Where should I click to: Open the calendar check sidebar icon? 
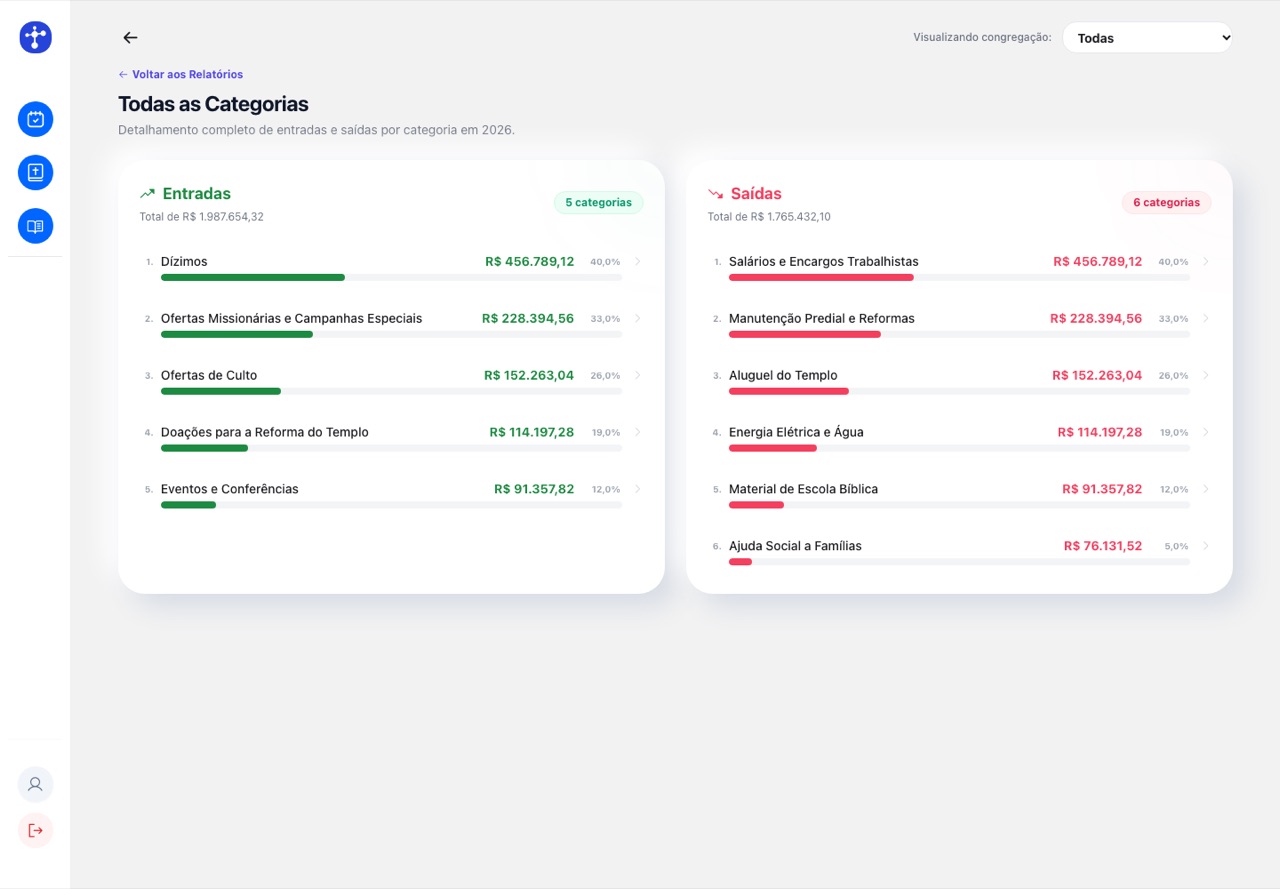(x=35, y=120)
